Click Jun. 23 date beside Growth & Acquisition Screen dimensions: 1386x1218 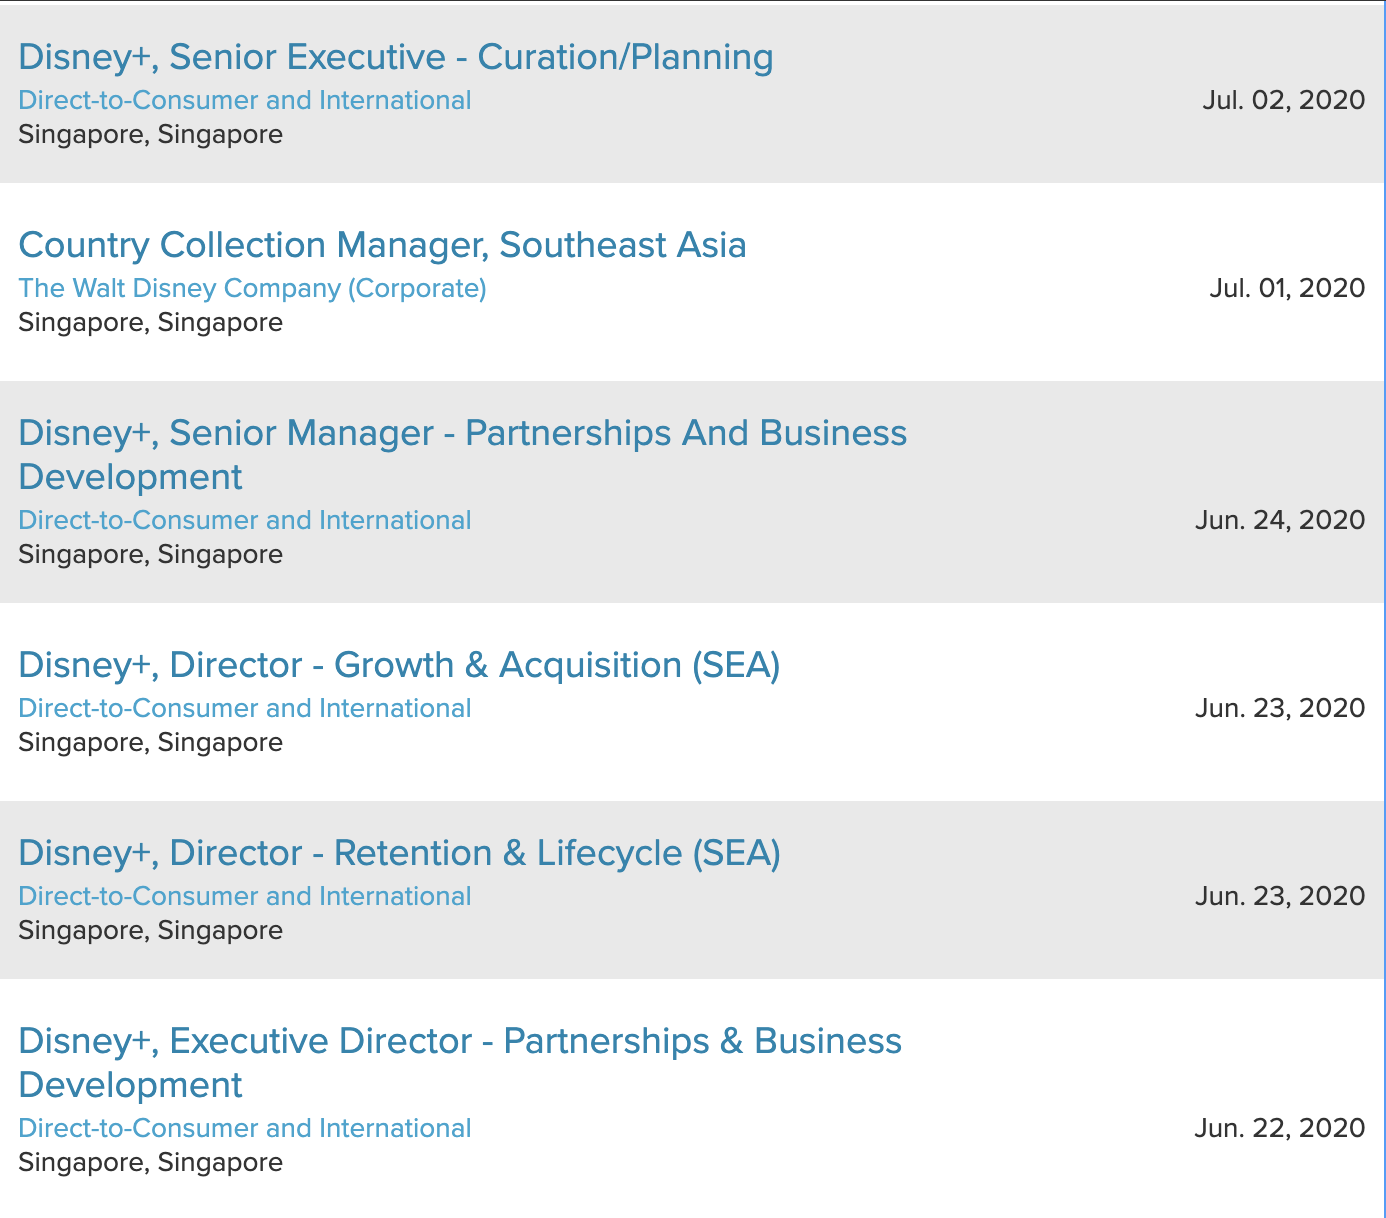[1280, 708]
